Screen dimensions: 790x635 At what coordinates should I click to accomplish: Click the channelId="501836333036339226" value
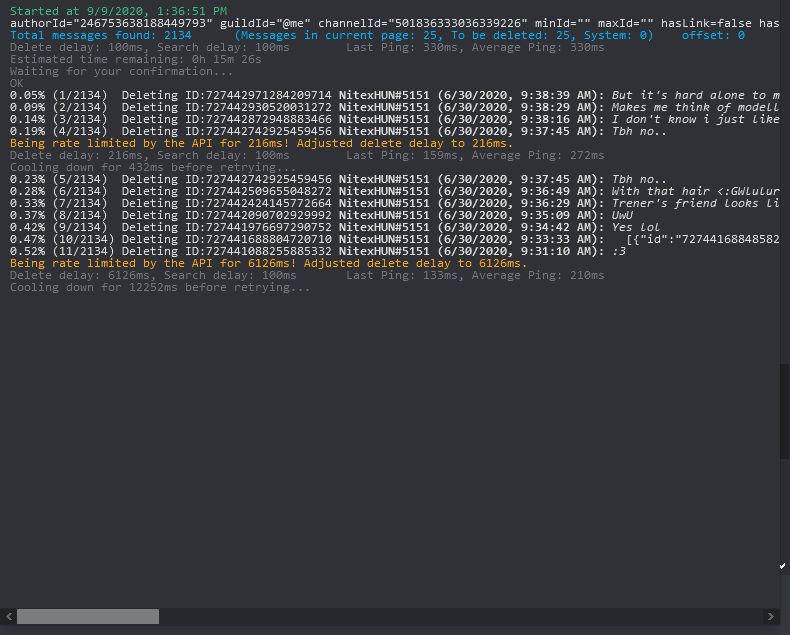tap(423, 23)
